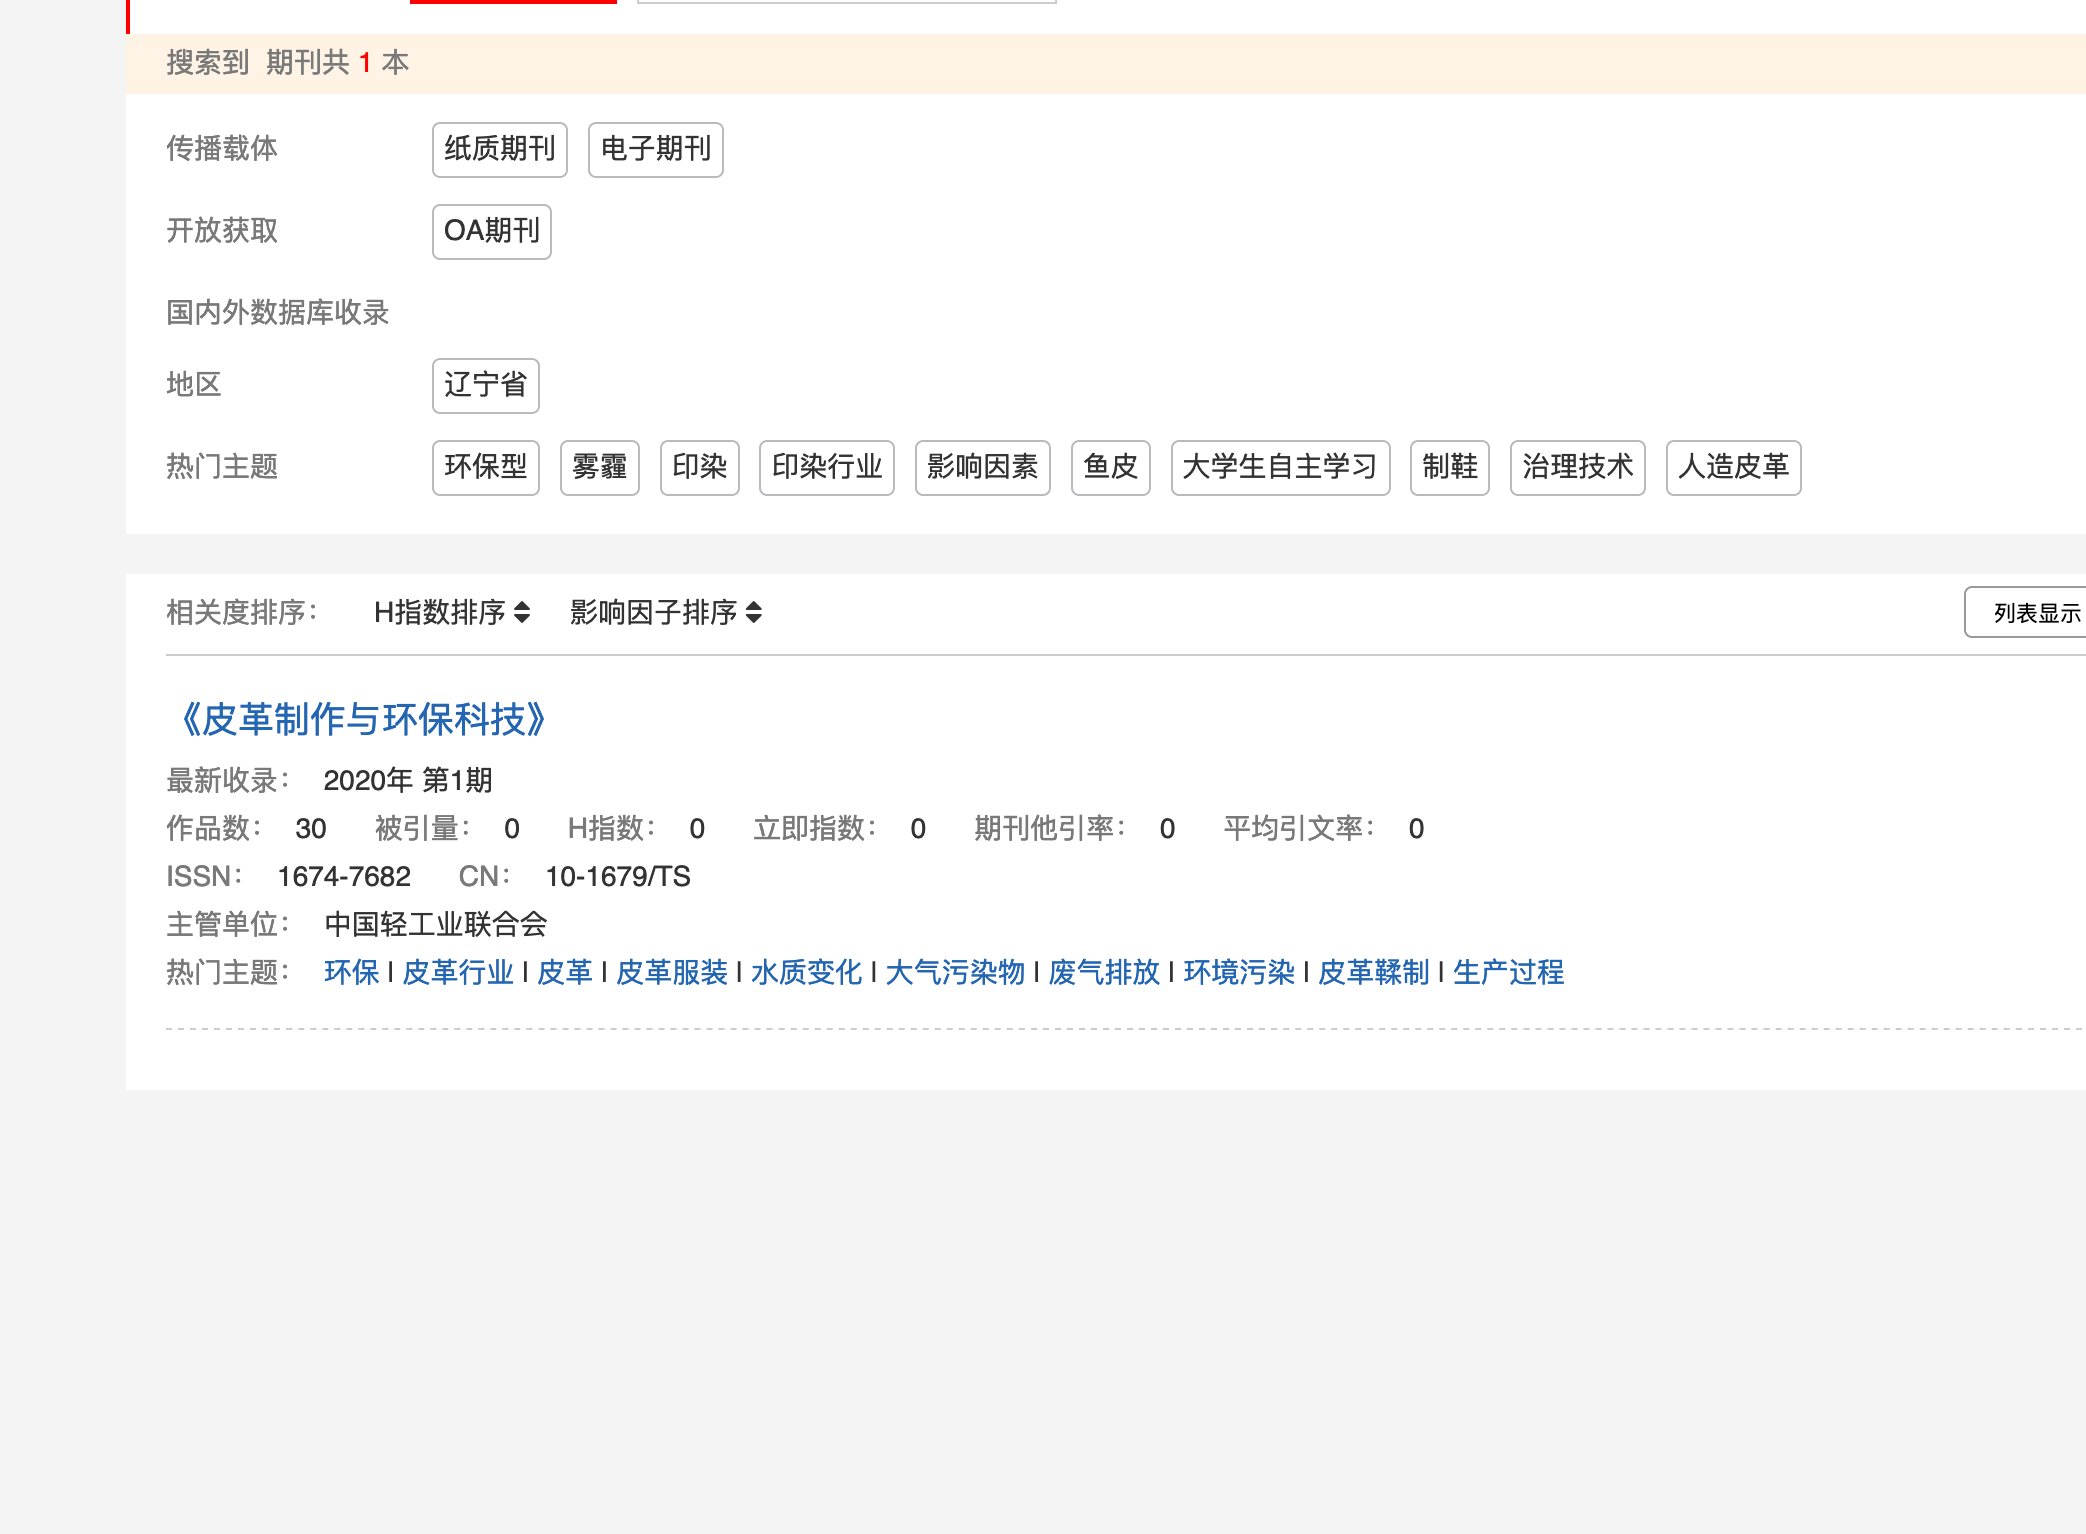Select hot topic tag 环保型
Image resolution: width=2086 pixels, height=1534 pixels.
tap(486, 468)
